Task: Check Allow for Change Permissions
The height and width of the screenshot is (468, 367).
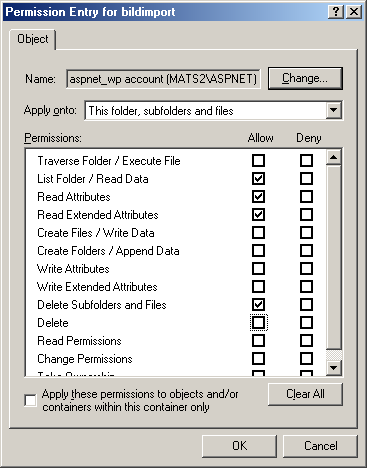Action: (x=258, y=358)
